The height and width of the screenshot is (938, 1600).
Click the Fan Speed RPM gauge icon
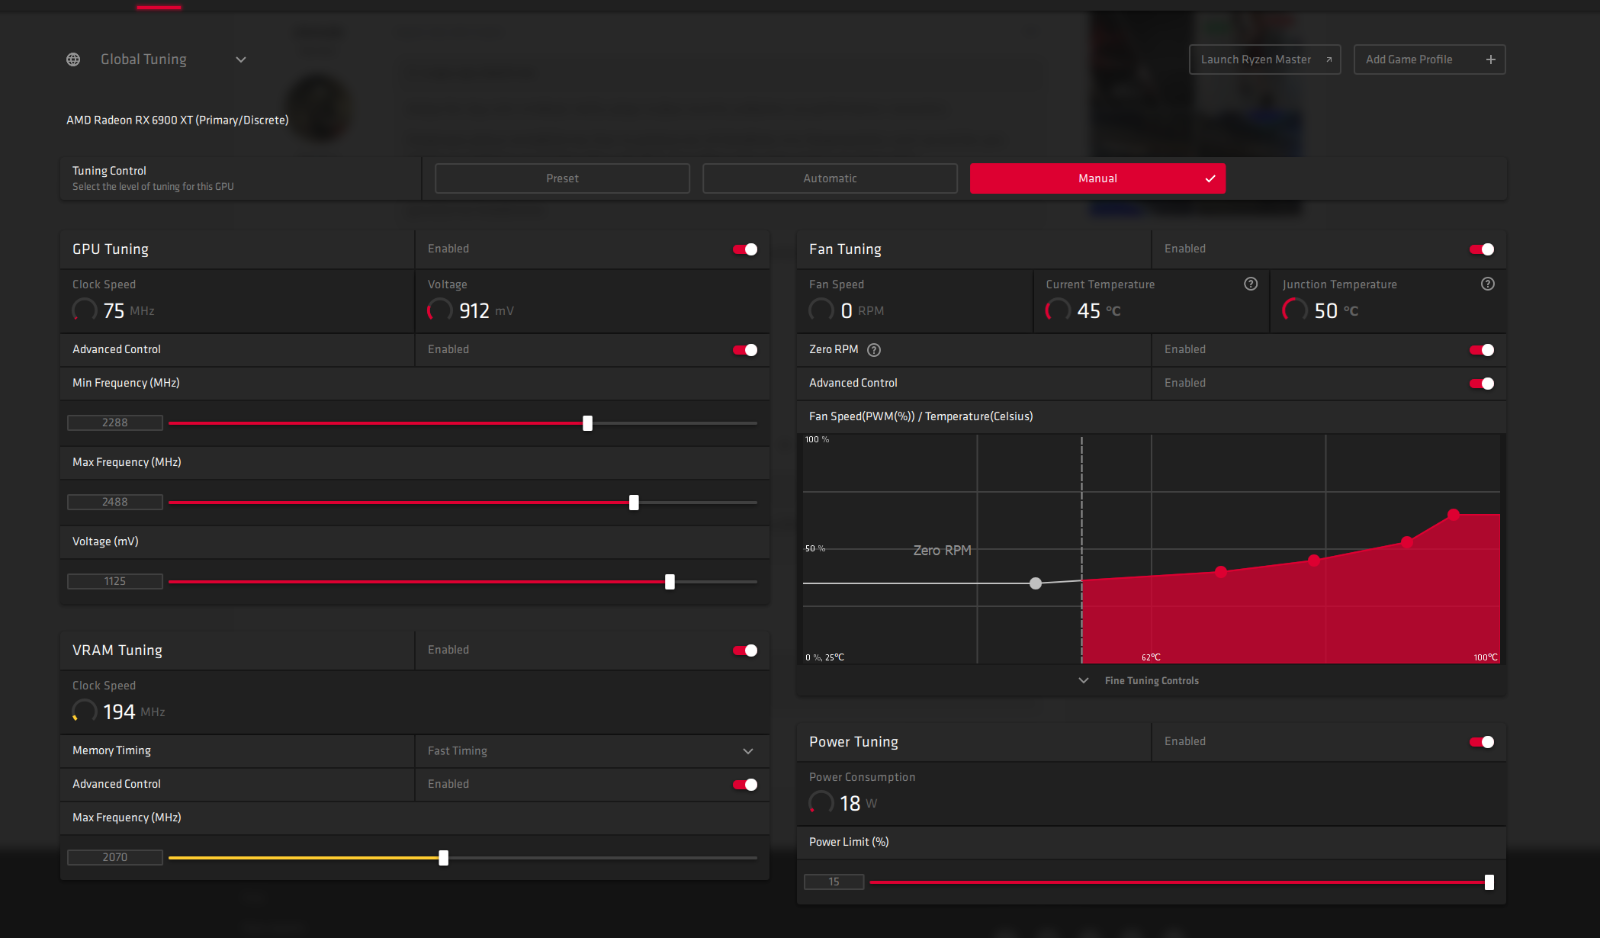[822, 310]
